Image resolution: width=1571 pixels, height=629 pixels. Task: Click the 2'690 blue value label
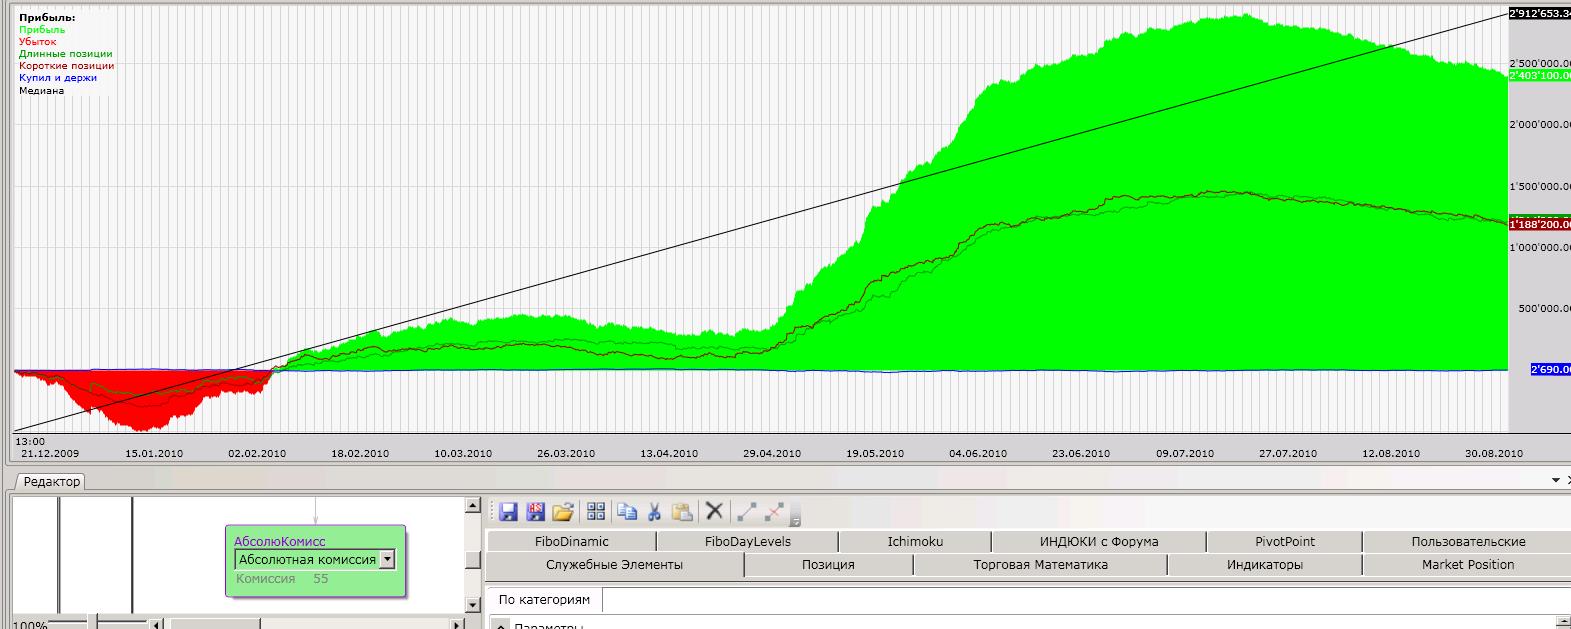tap(1550, 370)
